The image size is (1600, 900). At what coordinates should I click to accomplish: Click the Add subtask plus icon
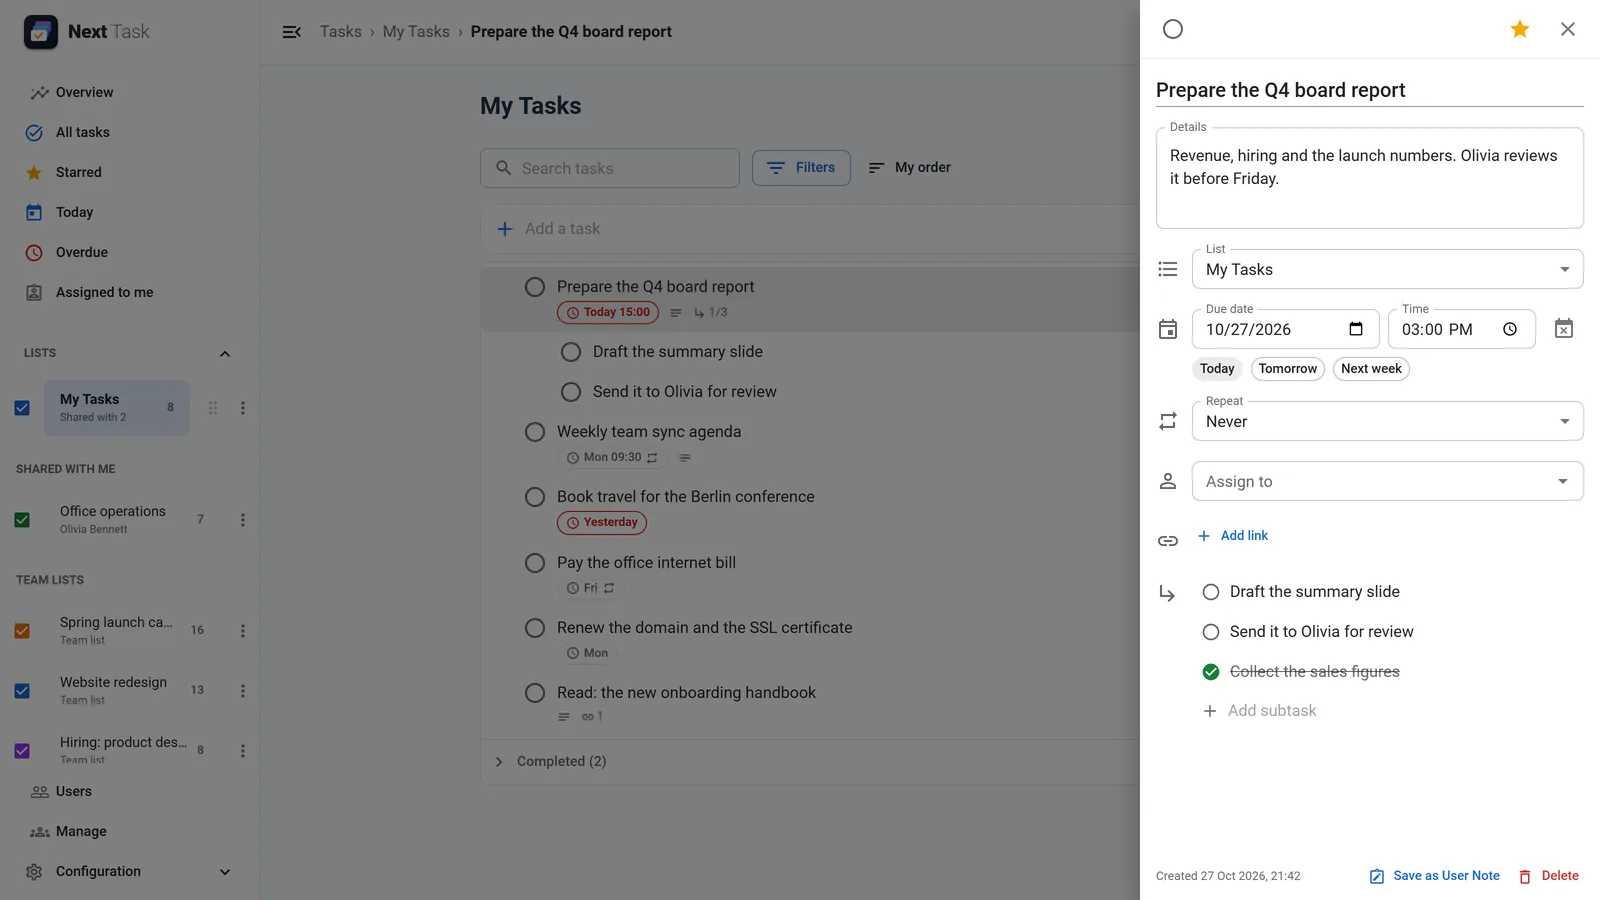[x=1210, y=711]
